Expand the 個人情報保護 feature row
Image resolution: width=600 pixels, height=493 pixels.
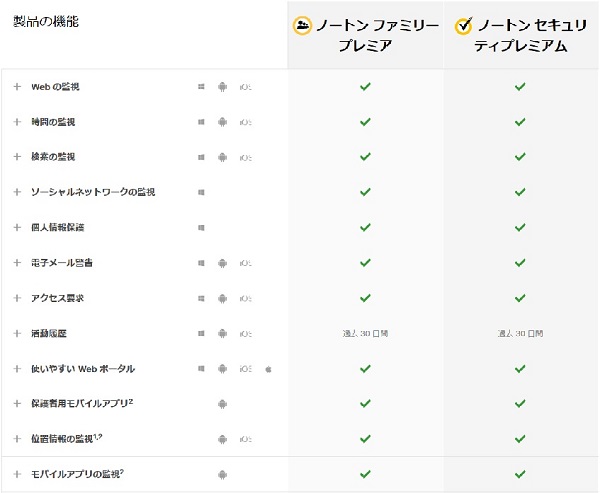click(x=17, y=227)
